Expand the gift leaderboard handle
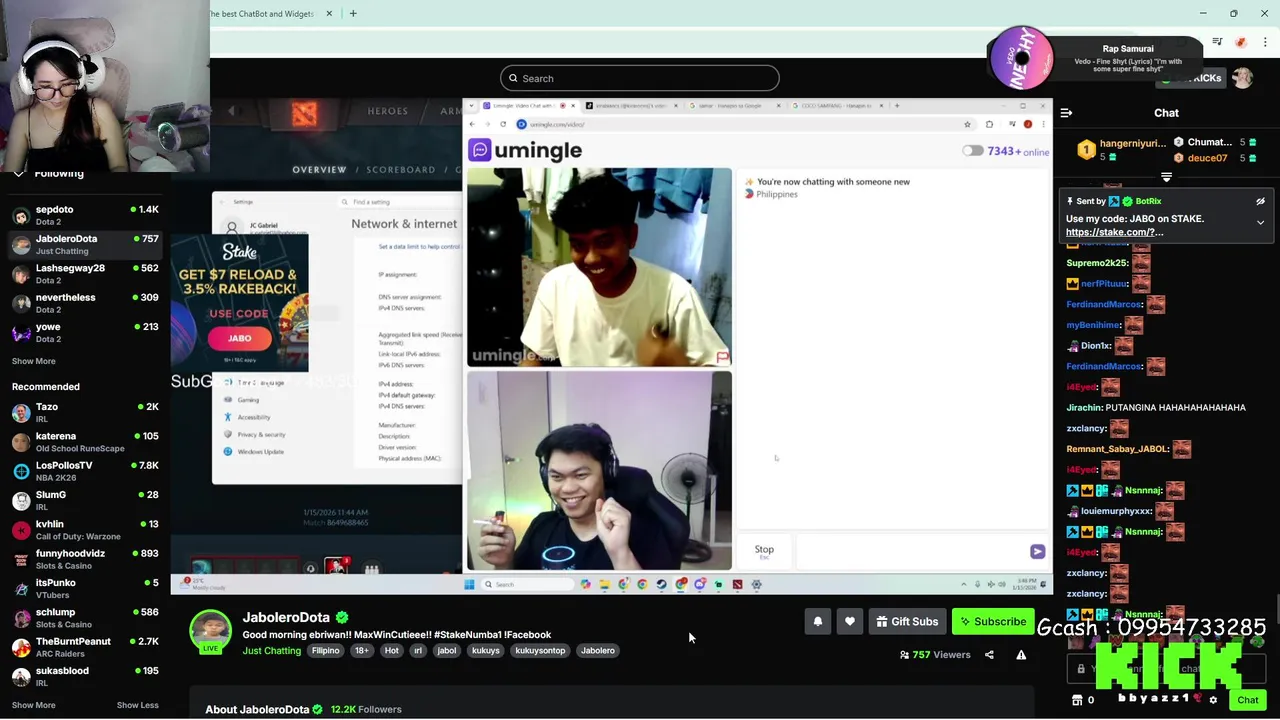 click(1166, 178)
